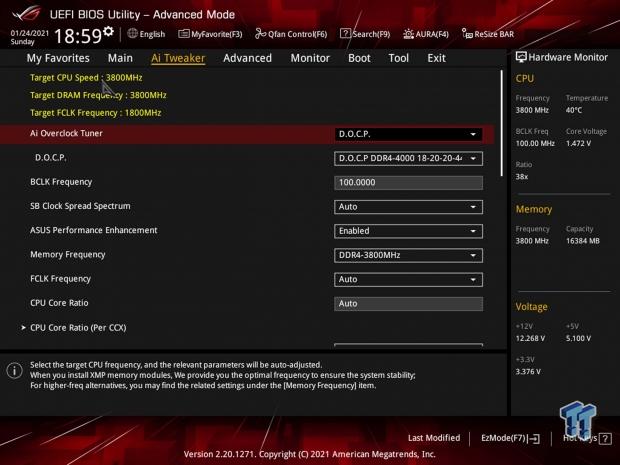Open the Monitor tab
The image size is (620, 465).
[x=310, y=58]
